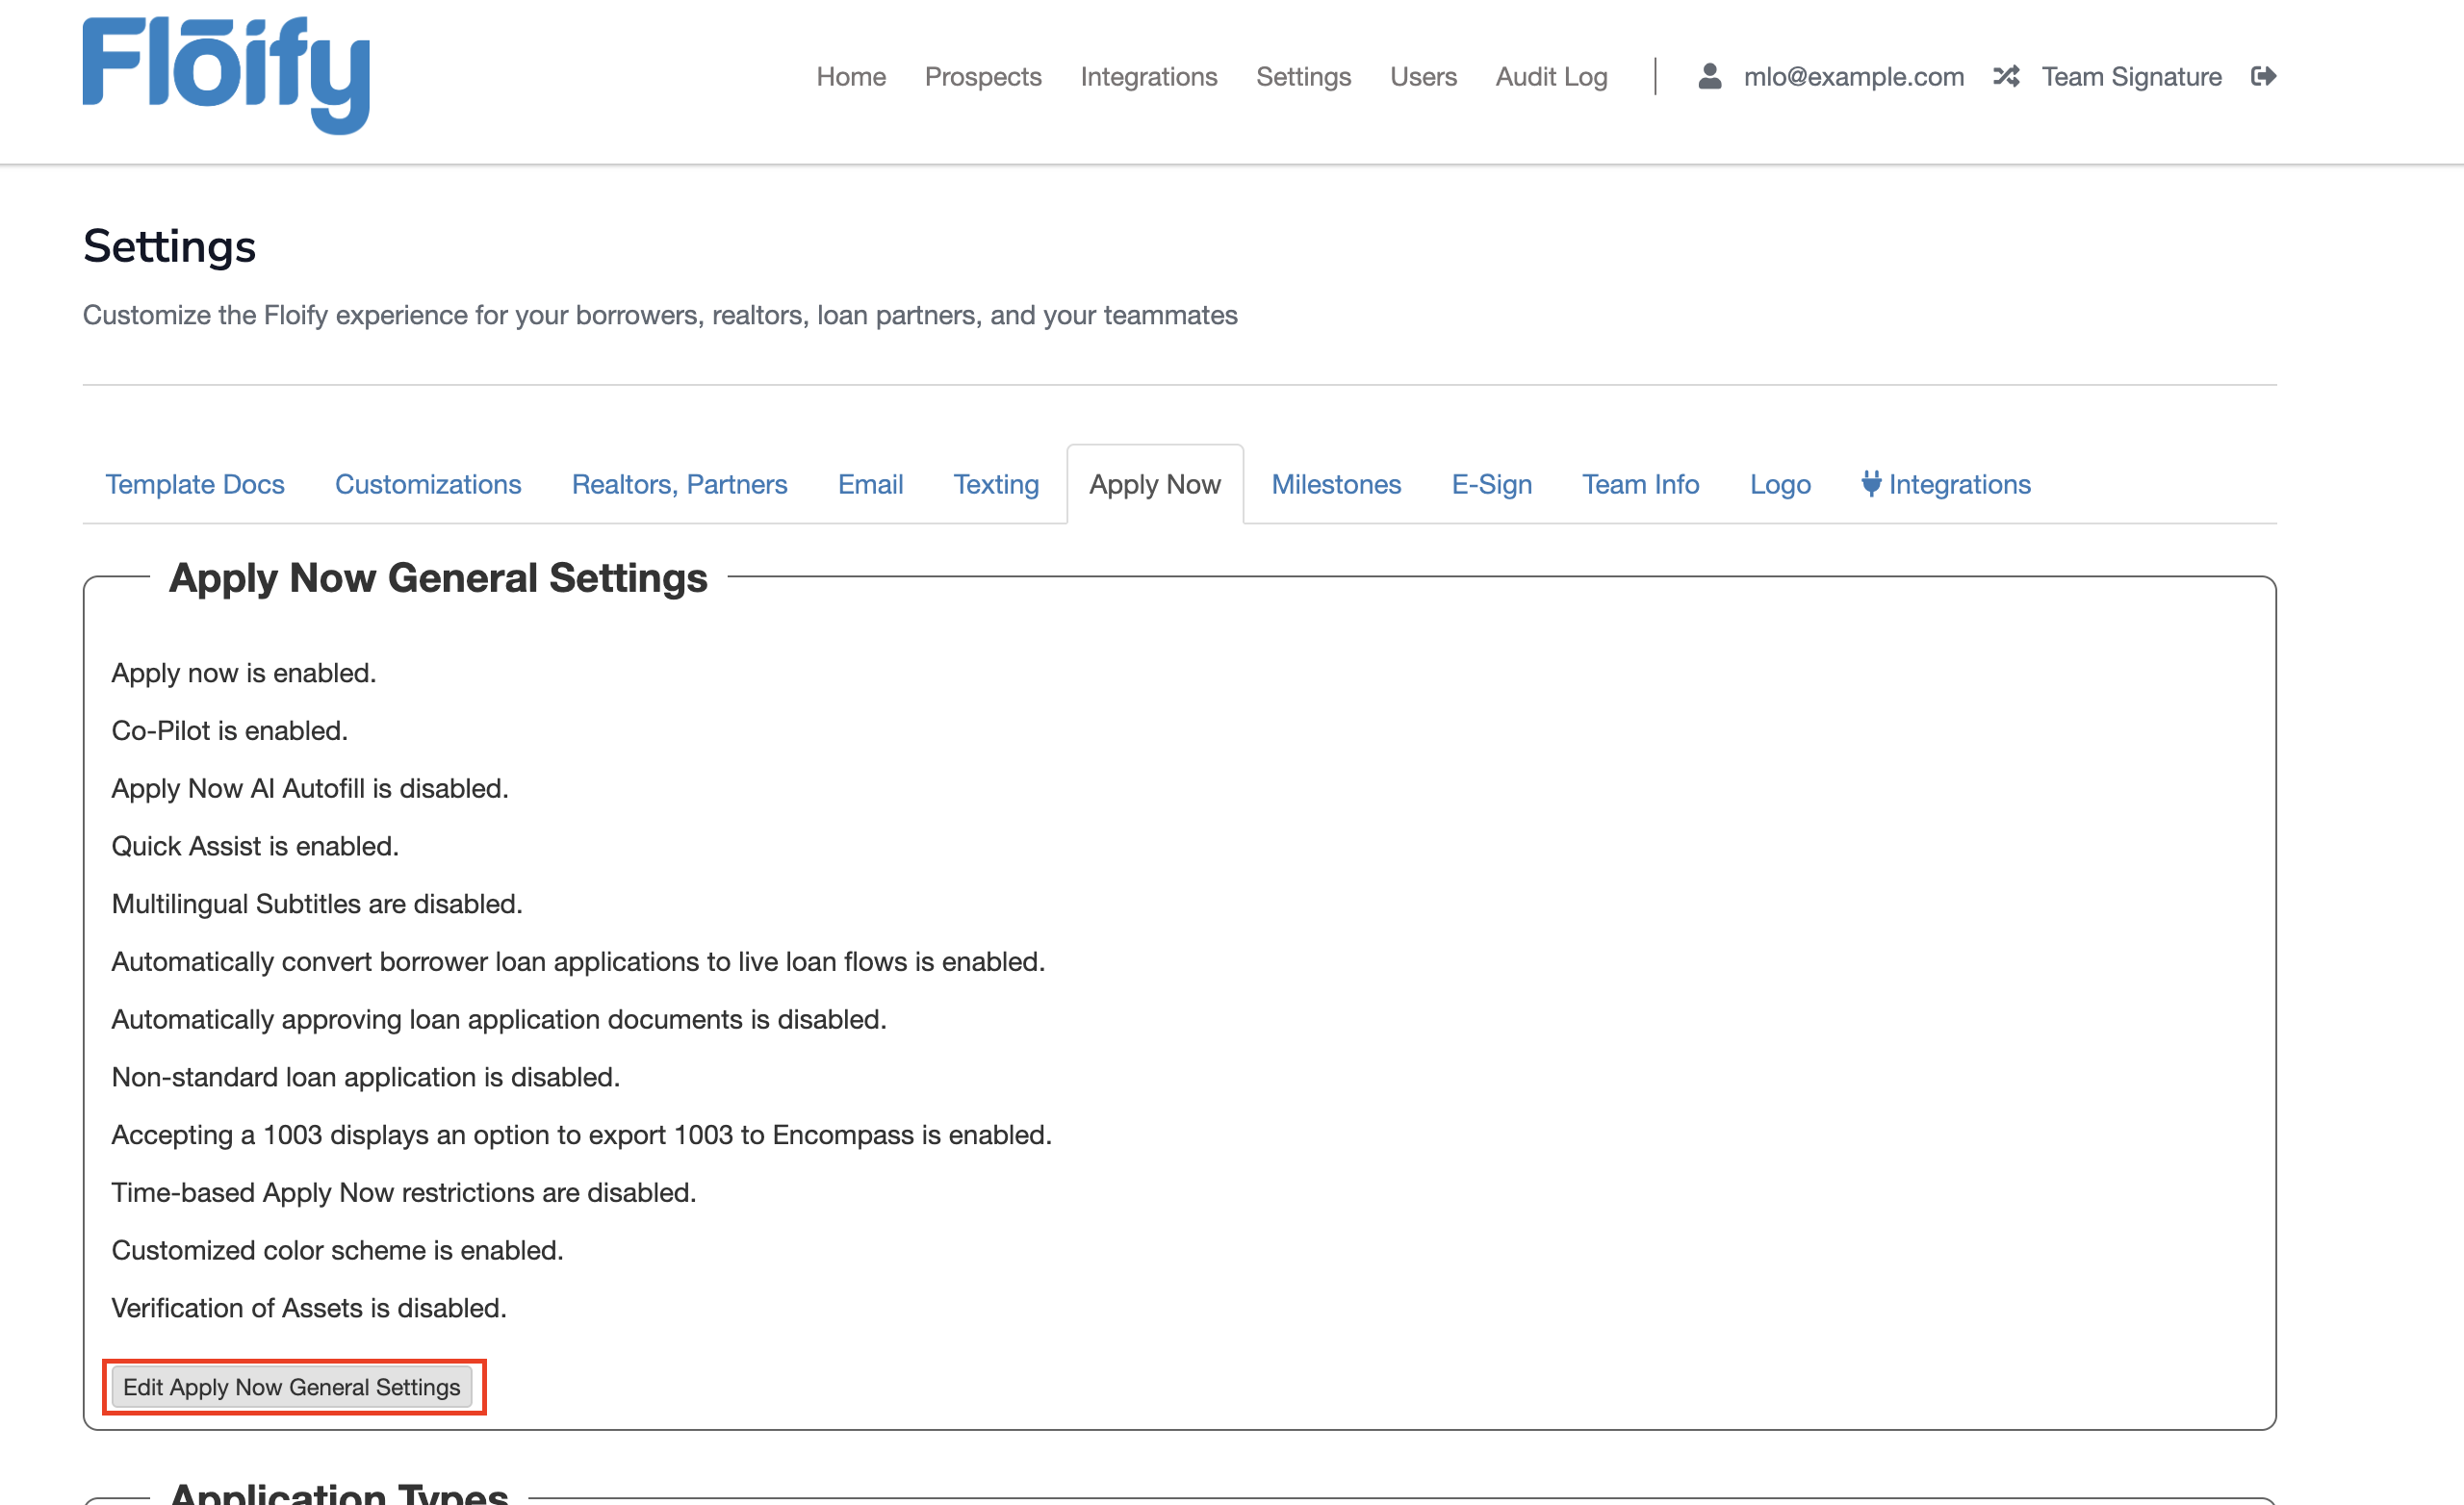2464x1505 pixels.
Task: Click the Team Signature link
Action: [2131, 77]
